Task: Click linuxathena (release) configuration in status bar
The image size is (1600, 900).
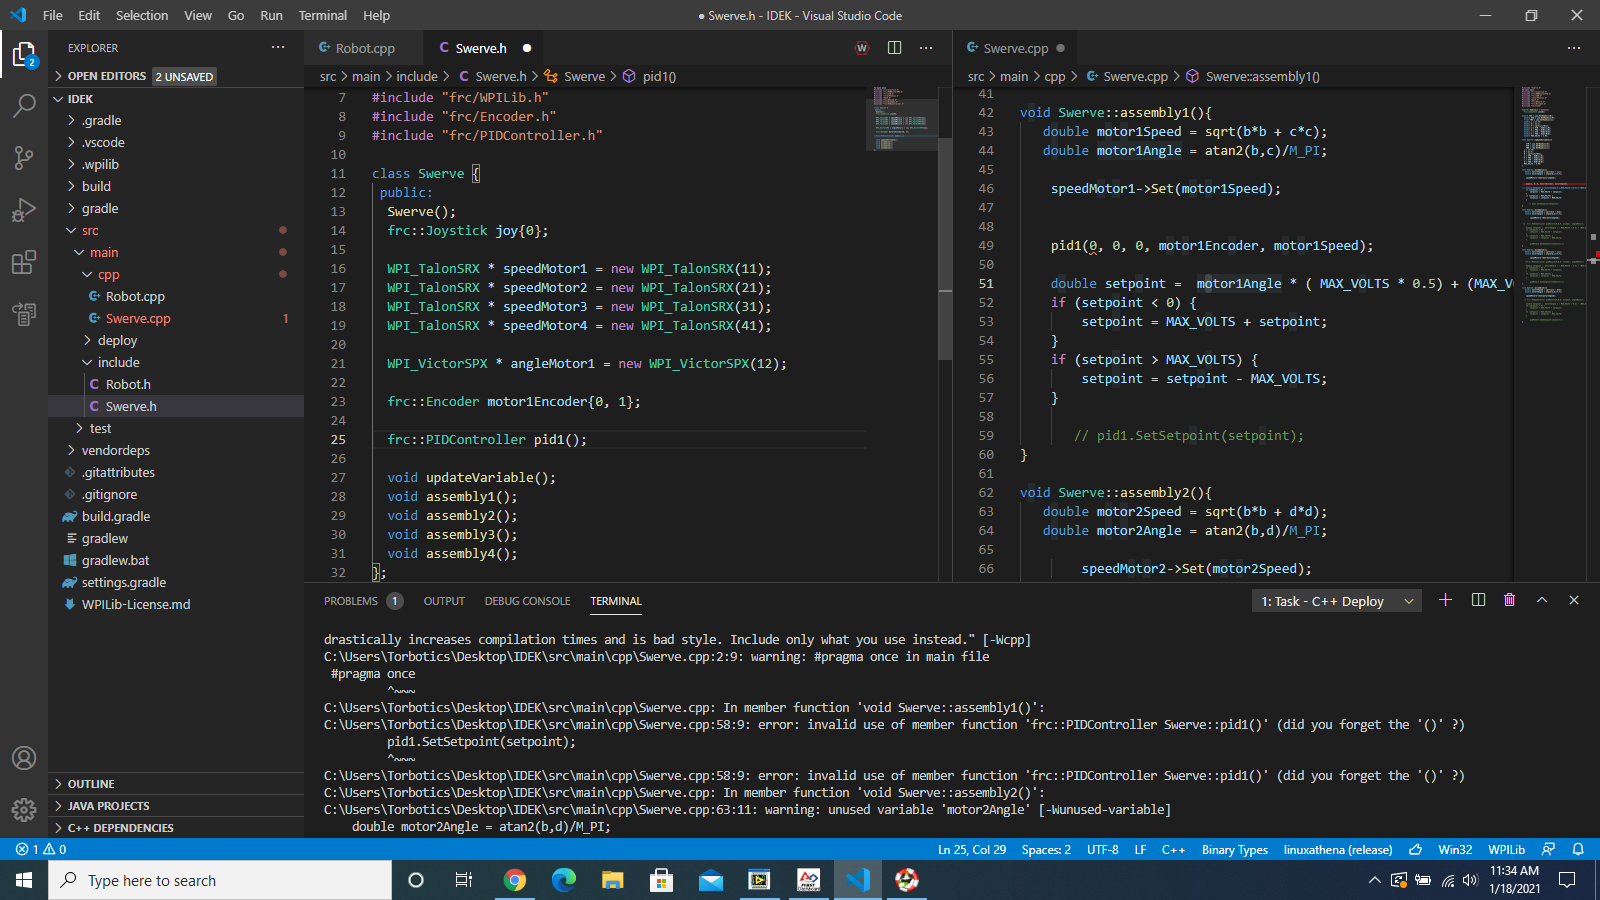Action: (x=1338, y=849)
